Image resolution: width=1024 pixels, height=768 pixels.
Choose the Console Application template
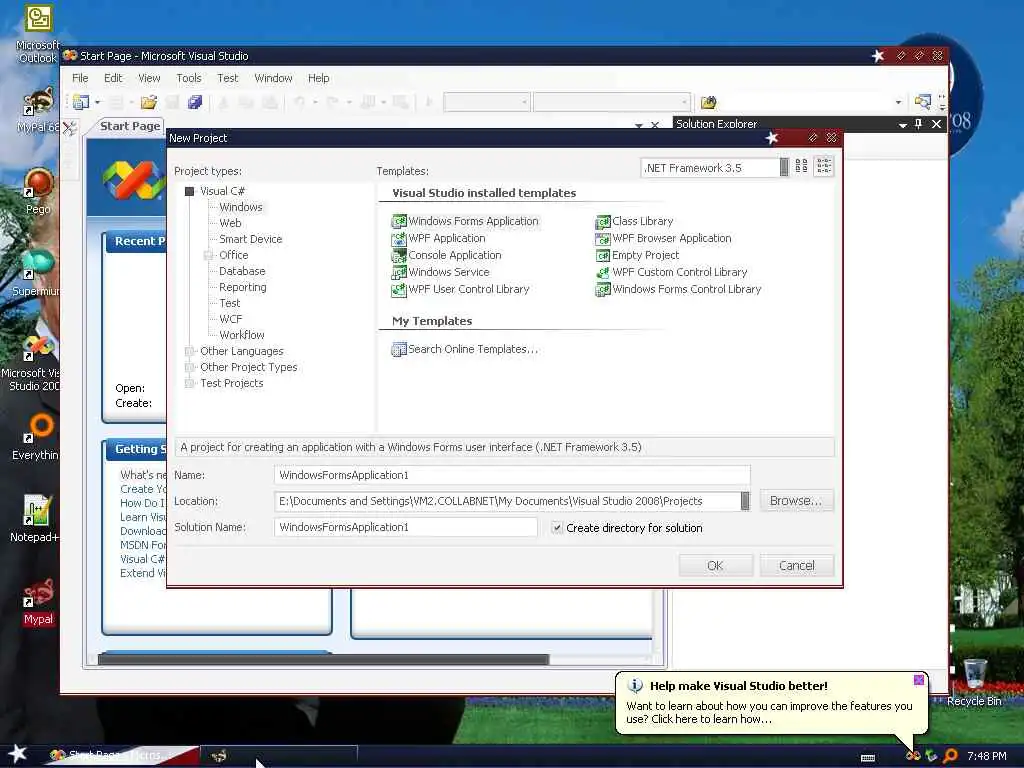[x=447, y=255]
